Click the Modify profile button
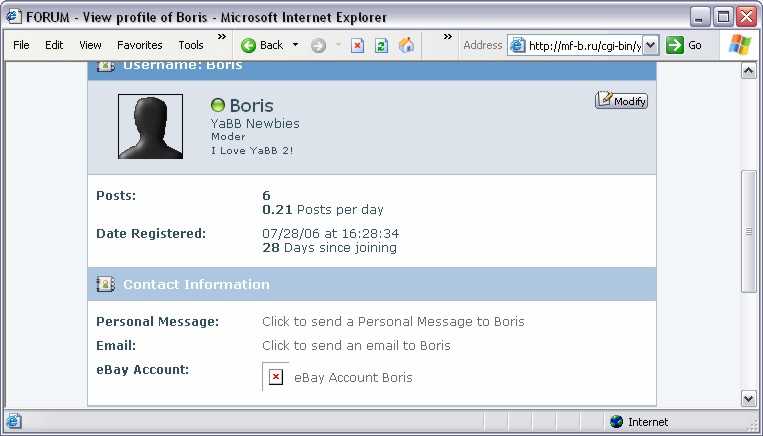Image resolution: width=763 pixels, height=436 pixels. [621, 100]
